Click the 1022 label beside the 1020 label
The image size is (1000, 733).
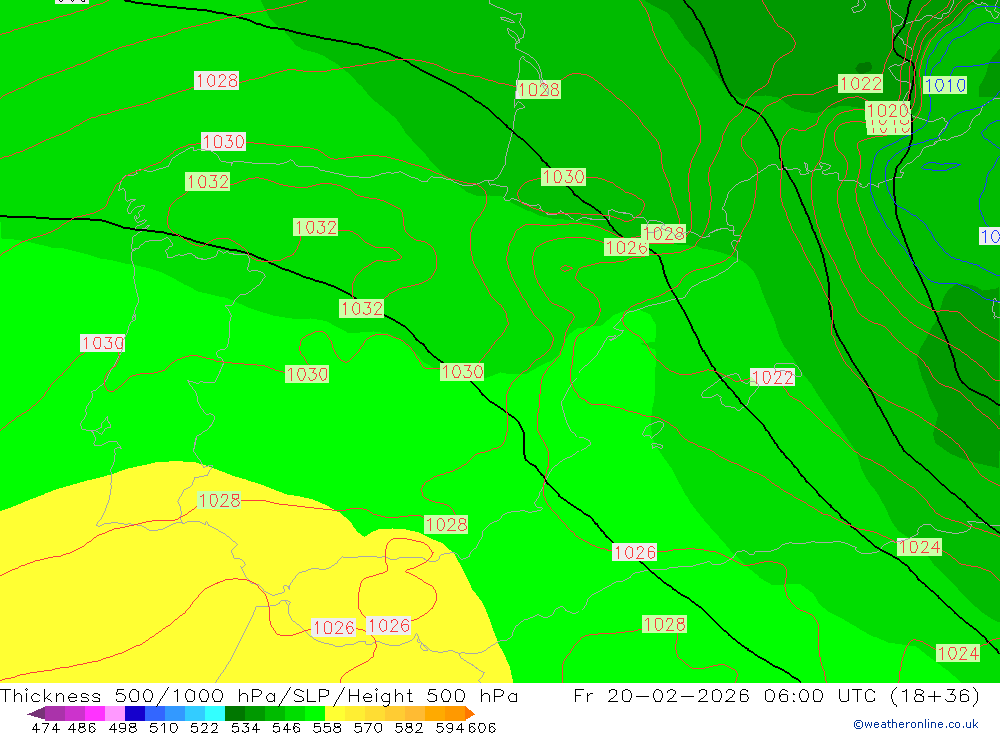pyautogui.click(x=861, y=84)
